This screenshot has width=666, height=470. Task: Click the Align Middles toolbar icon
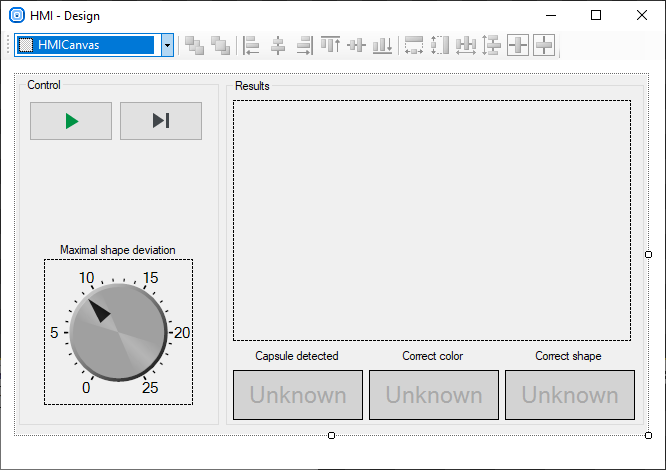[x=356, y=45]
